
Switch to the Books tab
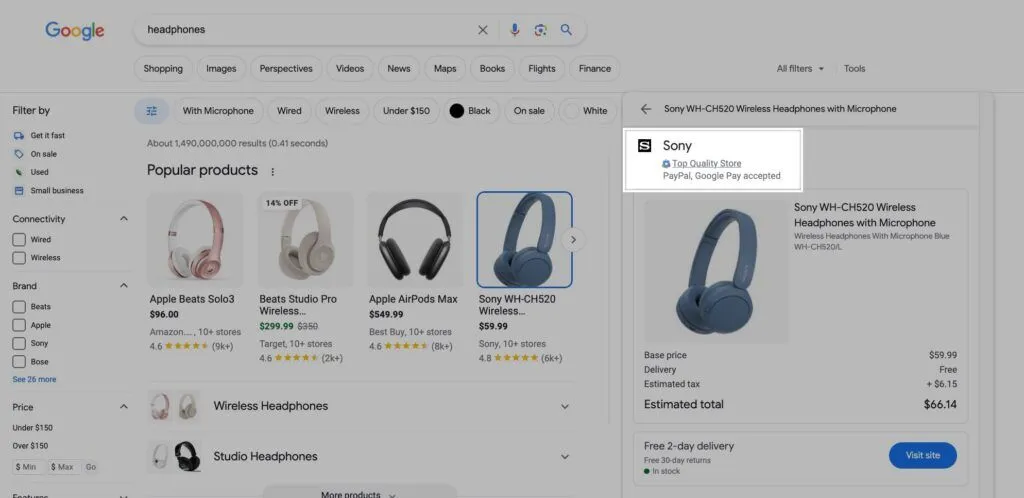pyautogui.click(x=492, y=69)
